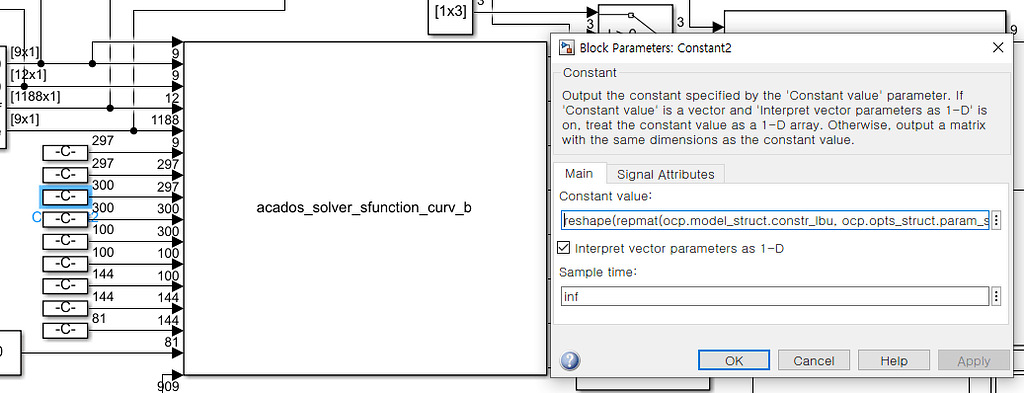Select the acados_solver_sfunction_curv_b block
Viewport: 1024px width, 393px height.
[364, 208]
